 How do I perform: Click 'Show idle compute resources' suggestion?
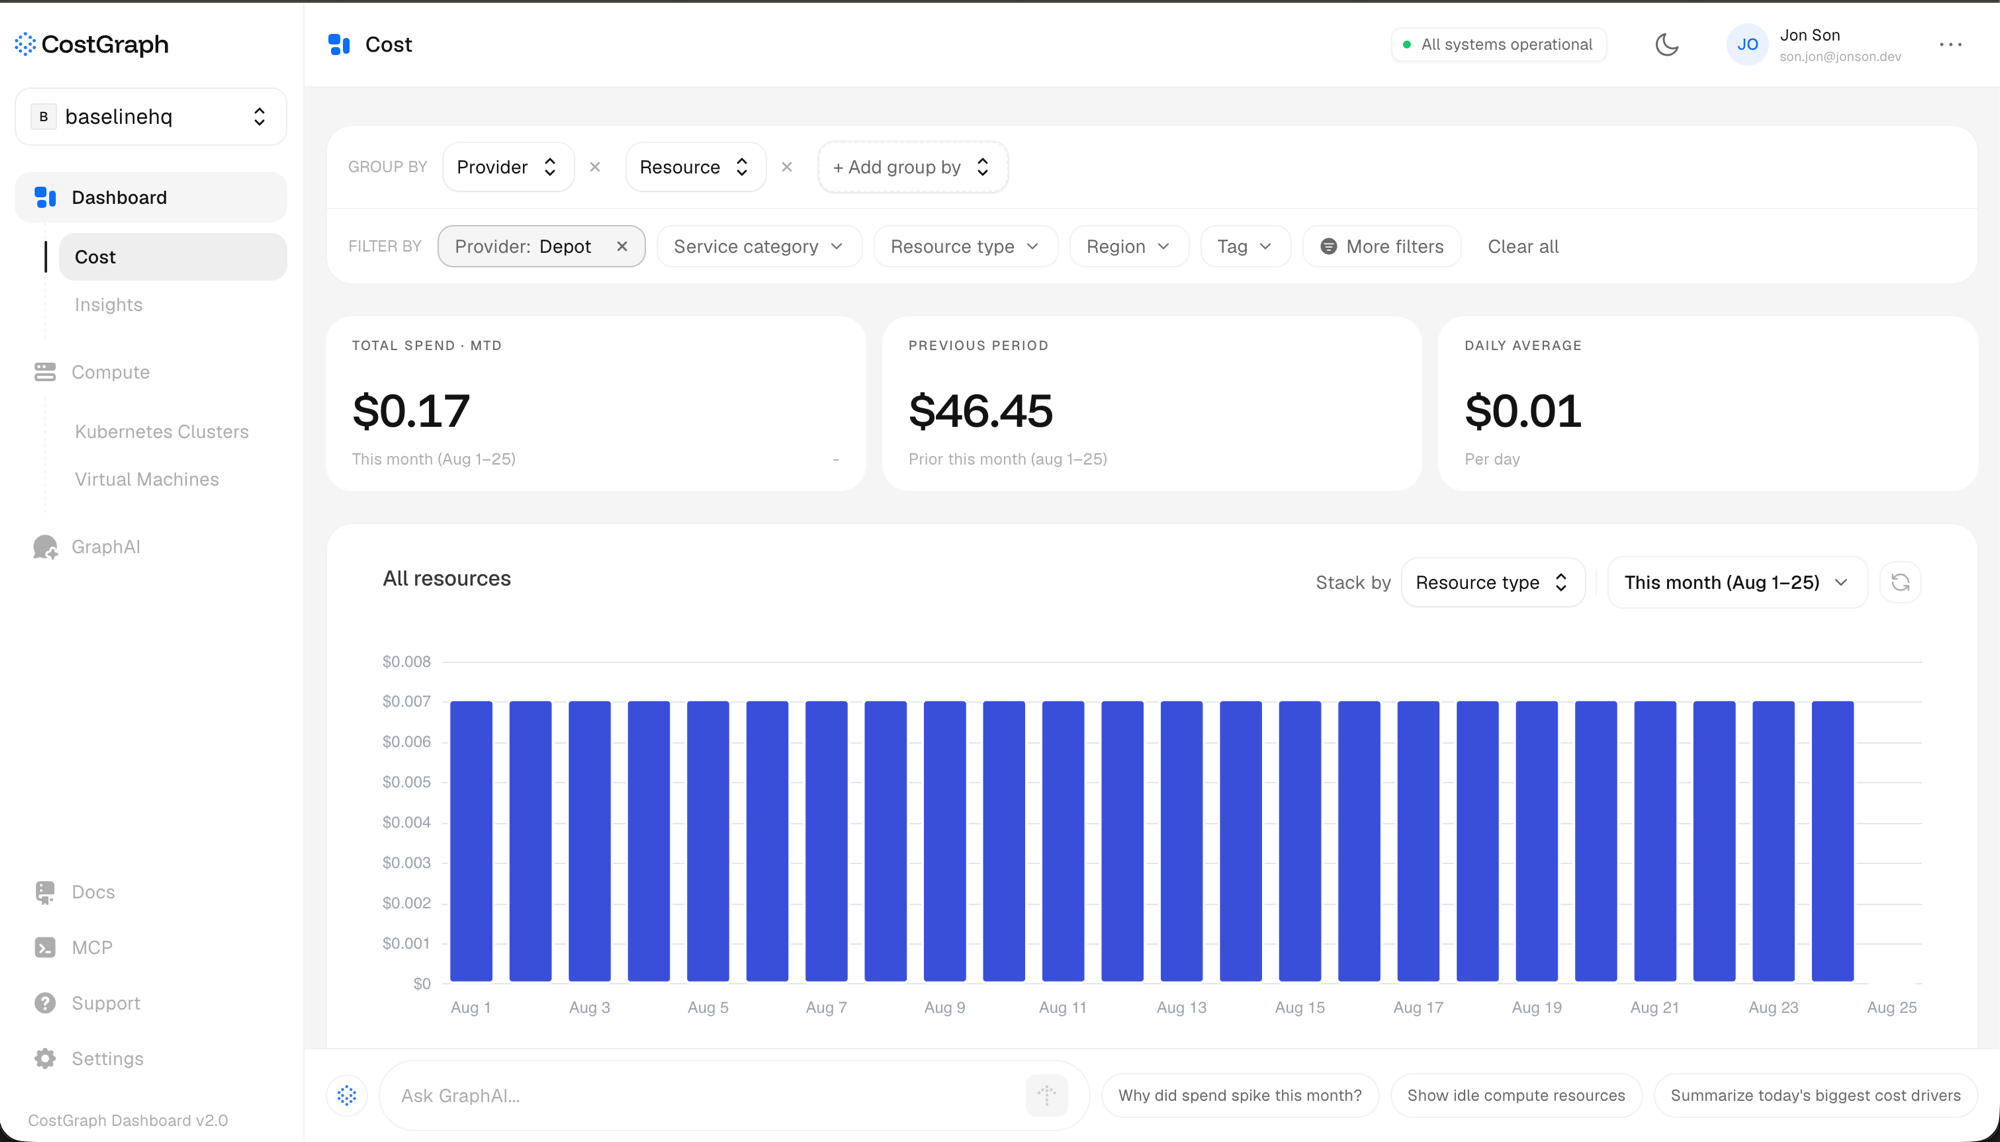tap(1516, 1095)
